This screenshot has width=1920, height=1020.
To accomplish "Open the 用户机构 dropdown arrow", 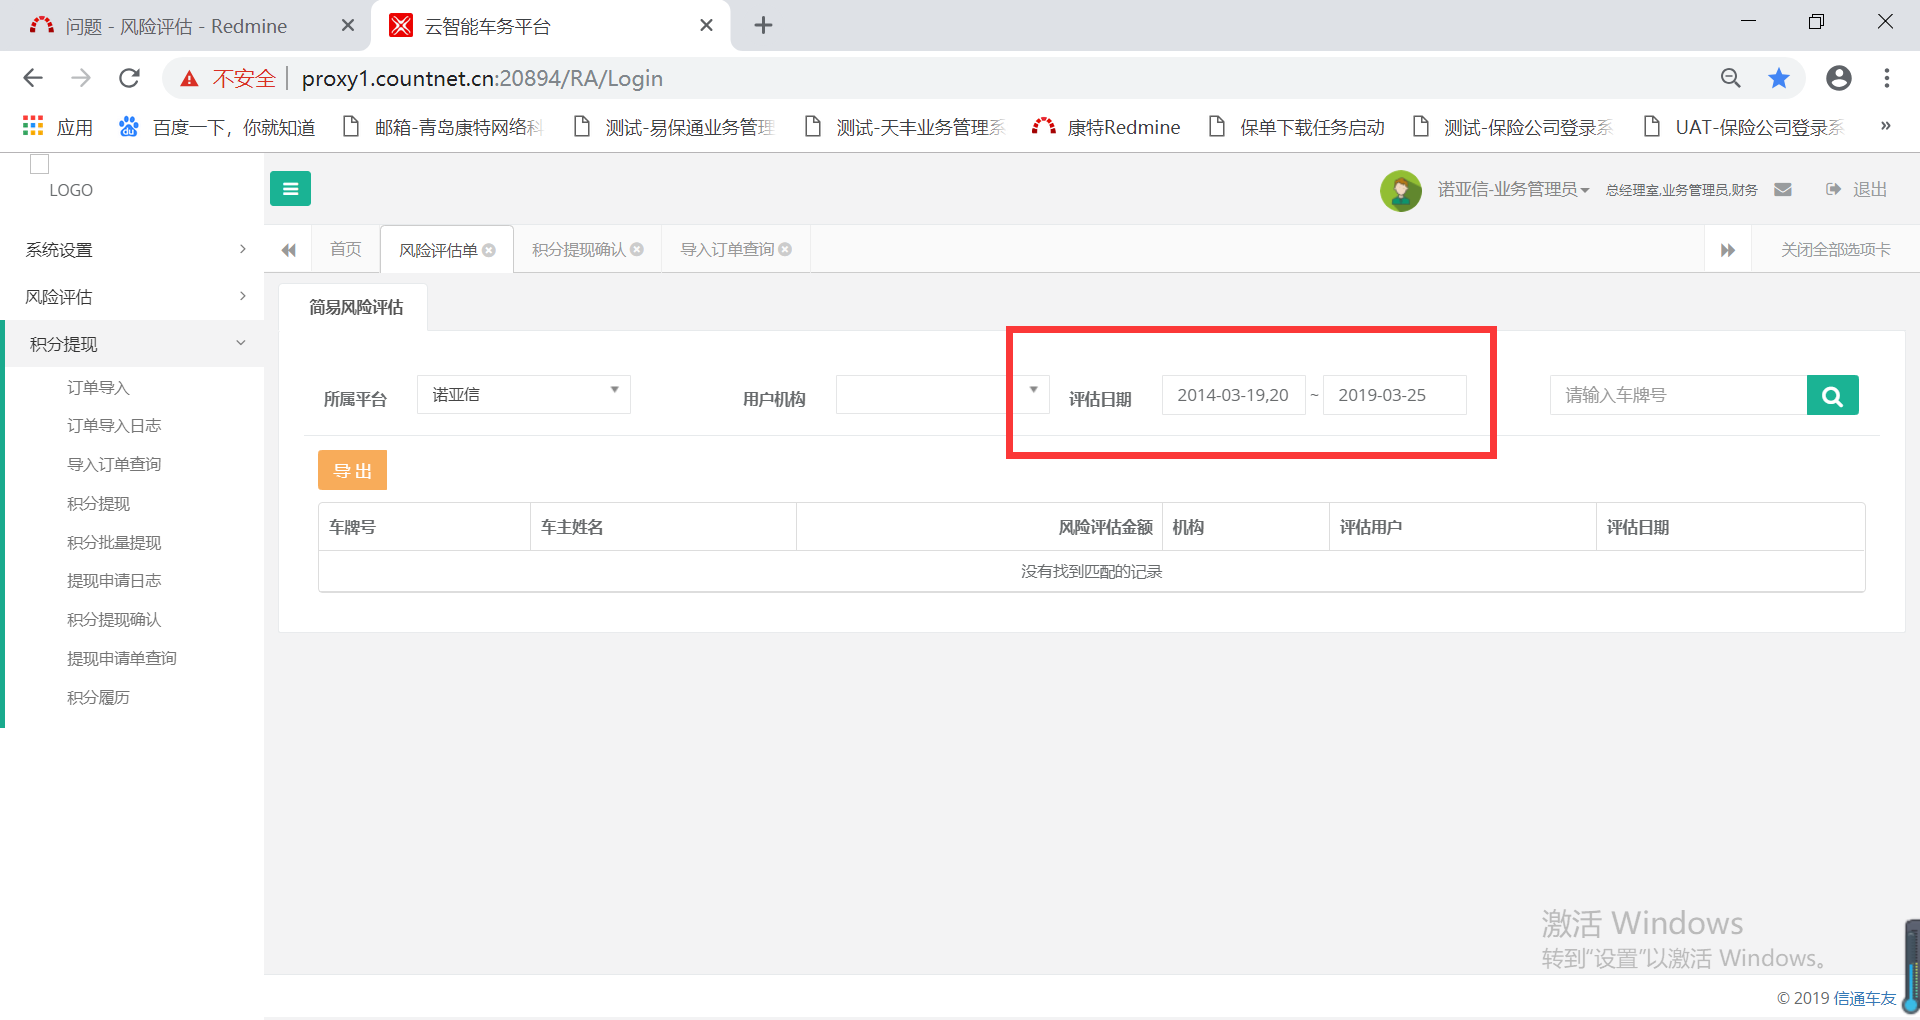I will click(1033, 390).
